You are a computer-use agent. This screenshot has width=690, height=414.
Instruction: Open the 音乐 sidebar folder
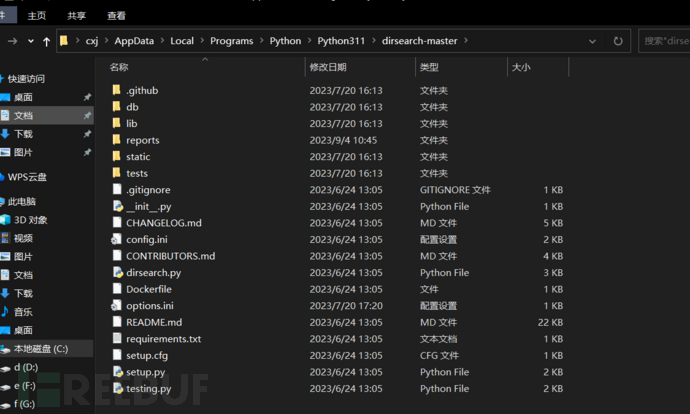23,312
